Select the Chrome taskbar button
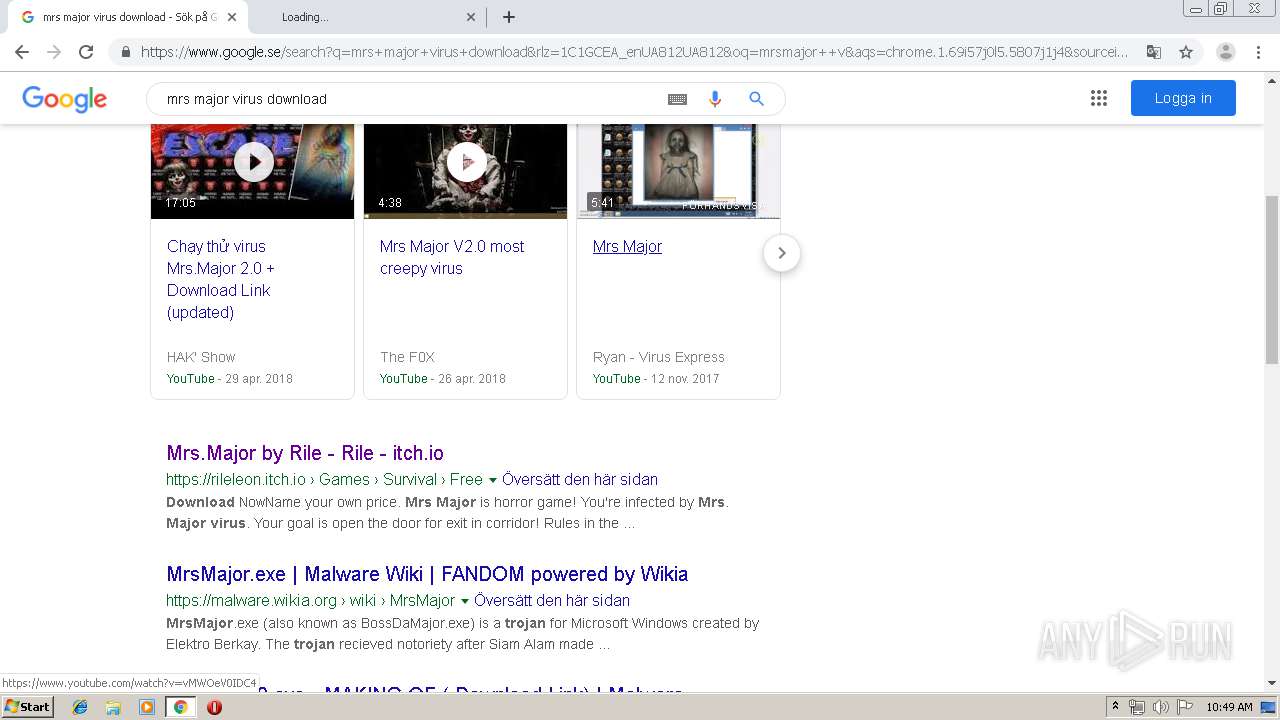1280x720 pixels. tap(180, 707)
